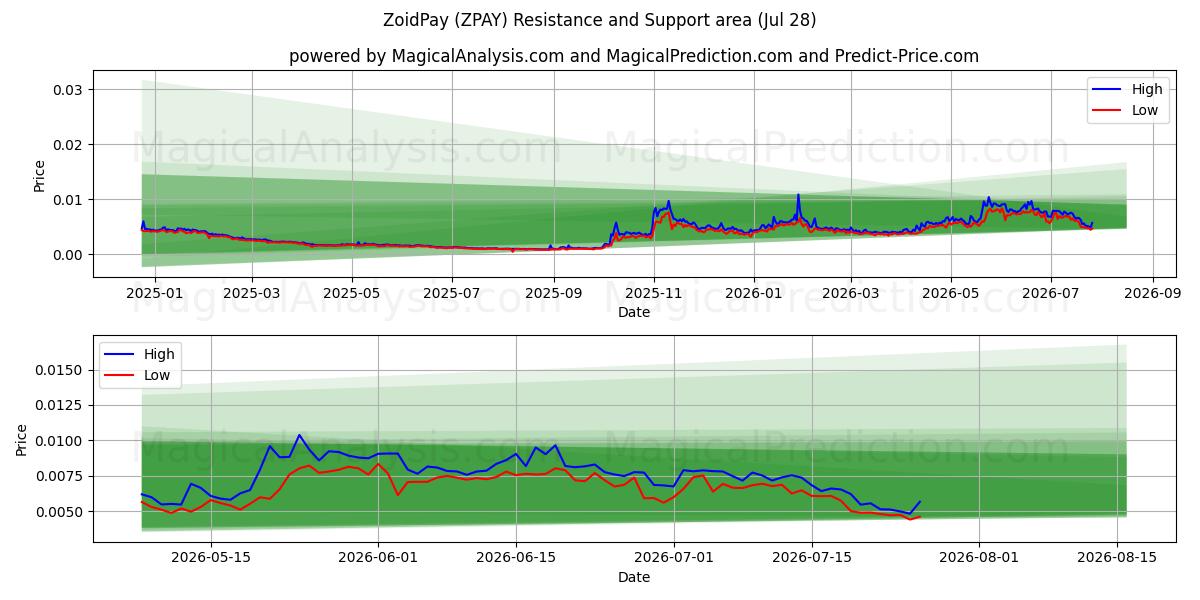1200x600 pixels.
Task: Click 'High' in the top chart legend
Action: pyautogui.click(x=1146, y=89)
